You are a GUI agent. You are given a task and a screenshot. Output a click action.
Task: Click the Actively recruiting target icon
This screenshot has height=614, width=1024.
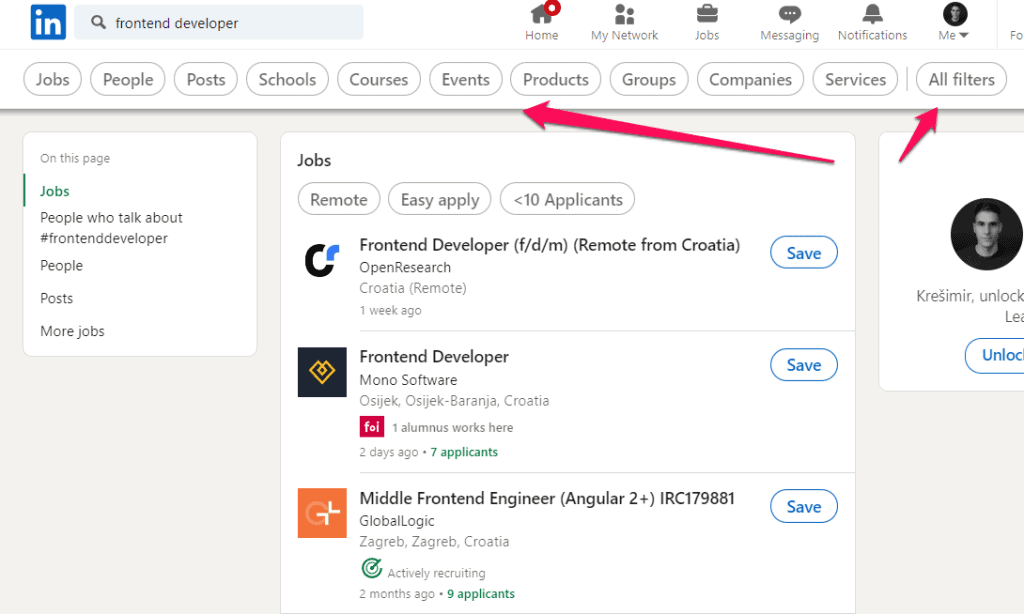[x=372, y=568]
